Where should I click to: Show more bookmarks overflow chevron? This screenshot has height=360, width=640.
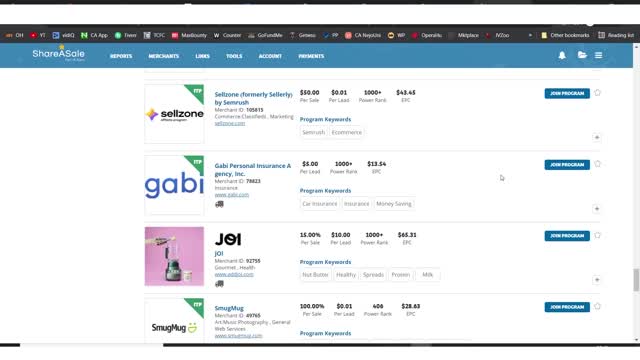530,36
